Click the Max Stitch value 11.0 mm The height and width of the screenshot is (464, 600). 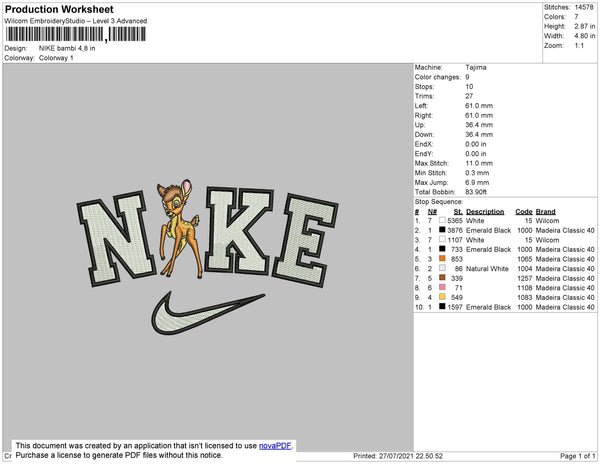click(x=479, y=163)
